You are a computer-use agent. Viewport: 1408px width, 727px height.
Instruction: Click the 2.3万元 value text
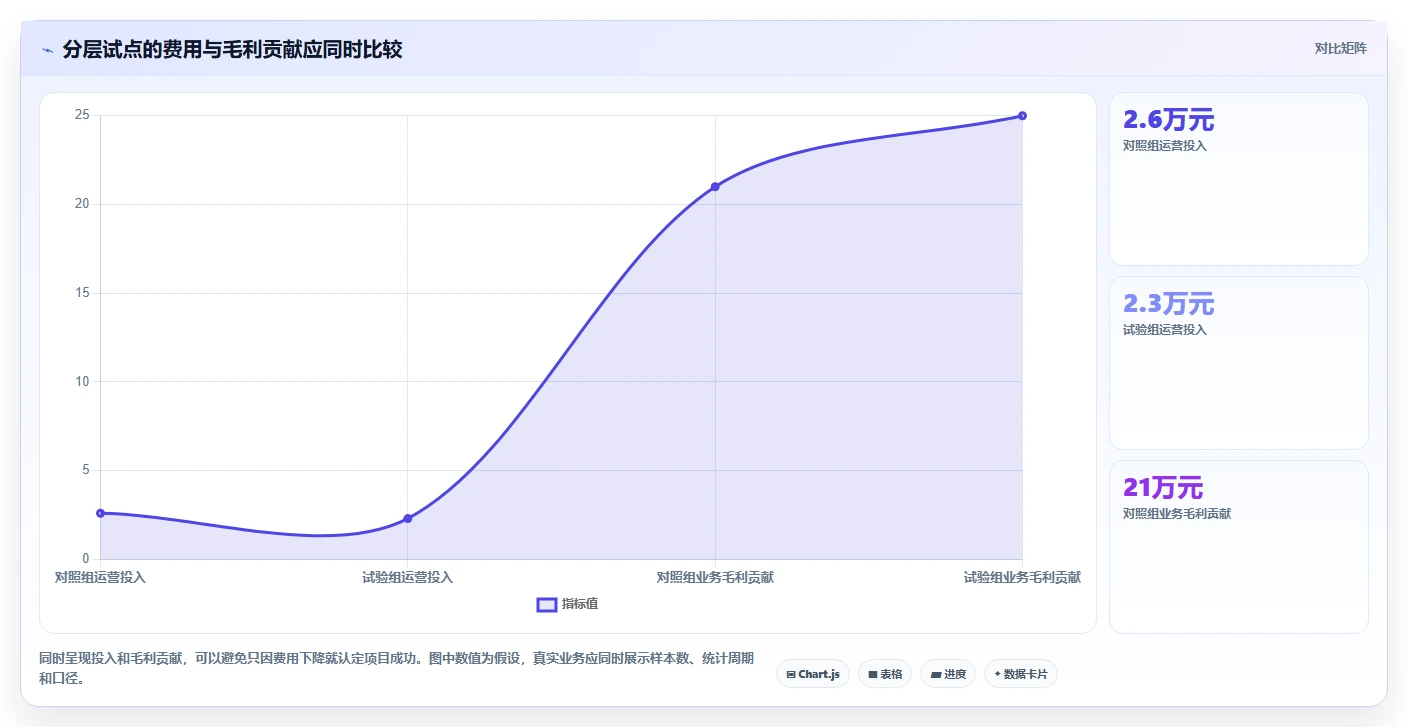tap(1168, 304)
